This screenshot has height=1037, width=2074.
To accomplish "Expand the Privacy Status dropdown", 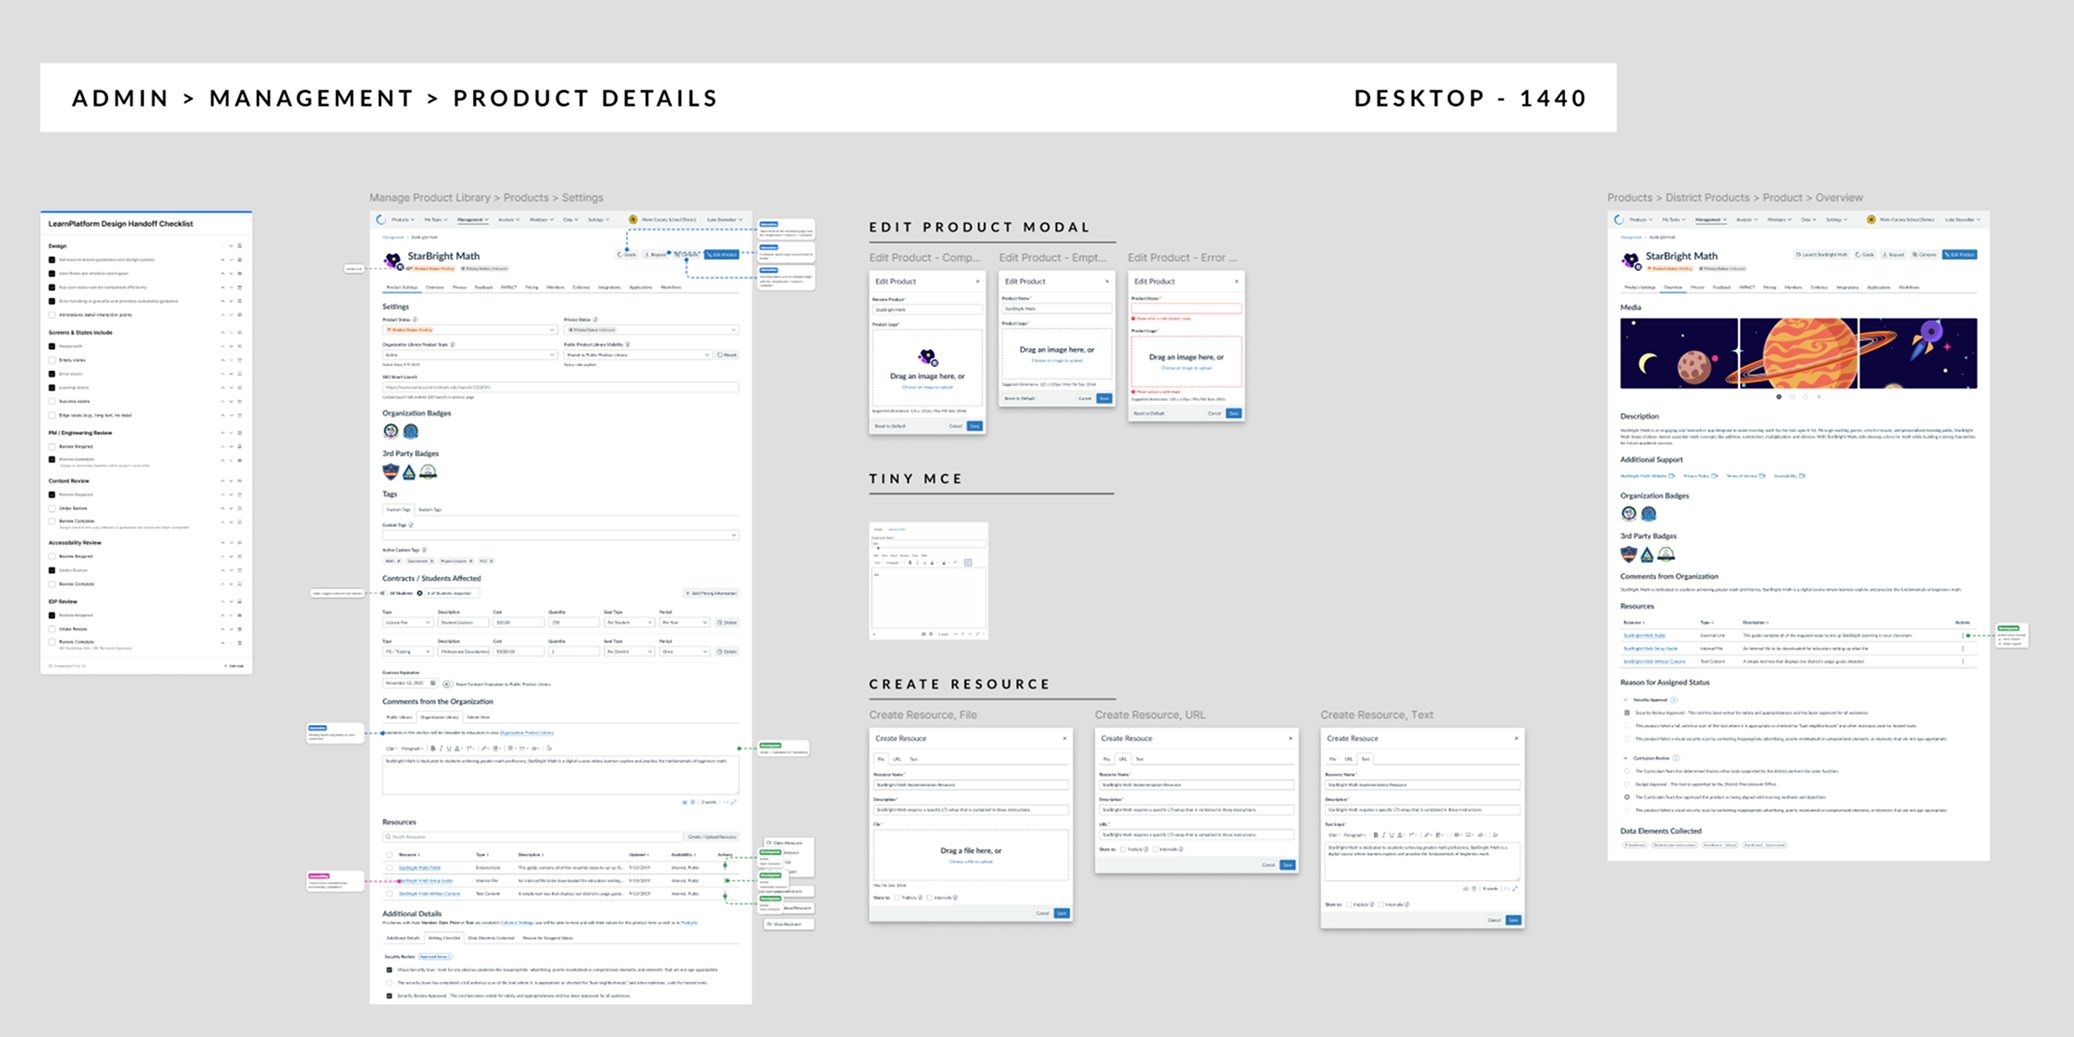I will (x=650, y=330).
